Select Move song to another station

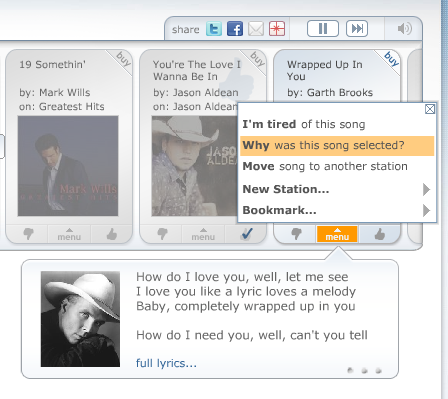pyautogui.click(x=337, y=166)
